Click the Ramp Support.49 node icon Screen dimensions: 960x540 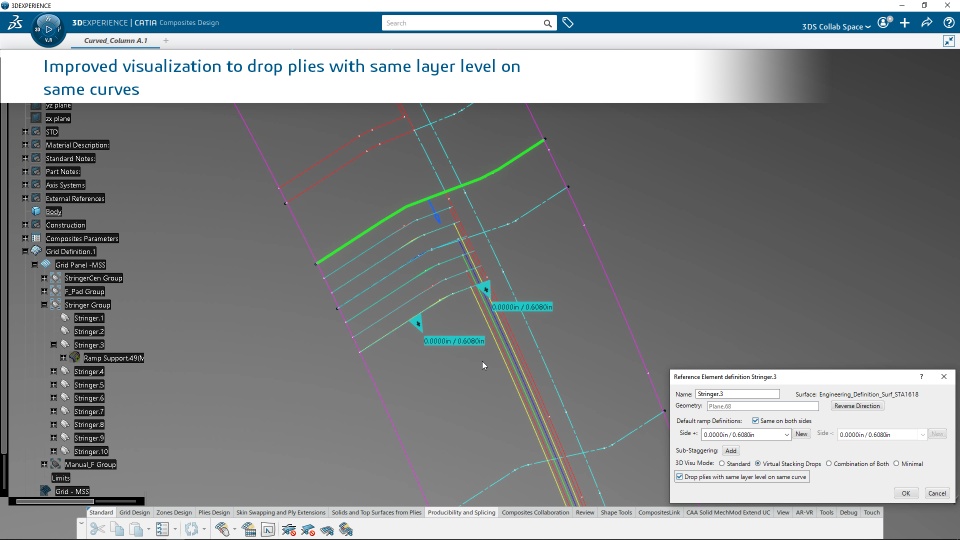pos(75,358)
